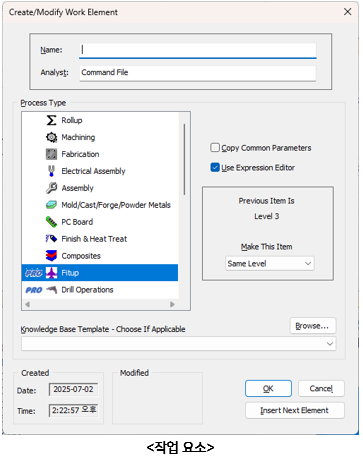Confirm with the OK button

(x=268, y=389)
